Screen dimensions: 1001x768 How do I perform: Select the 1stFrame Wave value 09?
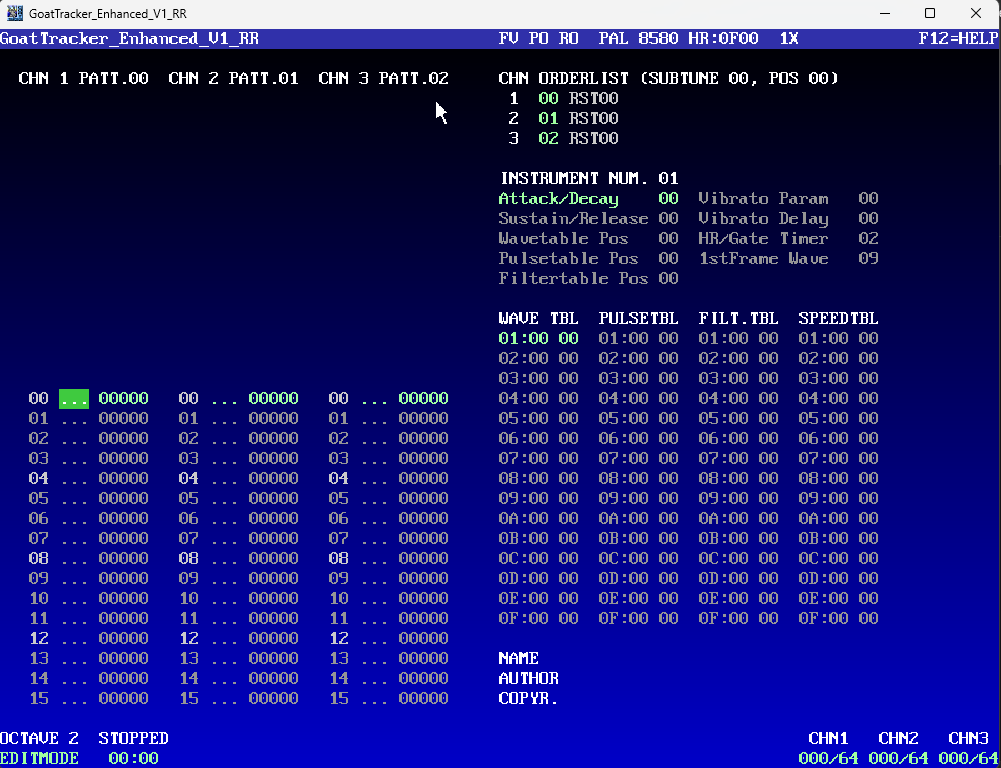pos(868,259)
